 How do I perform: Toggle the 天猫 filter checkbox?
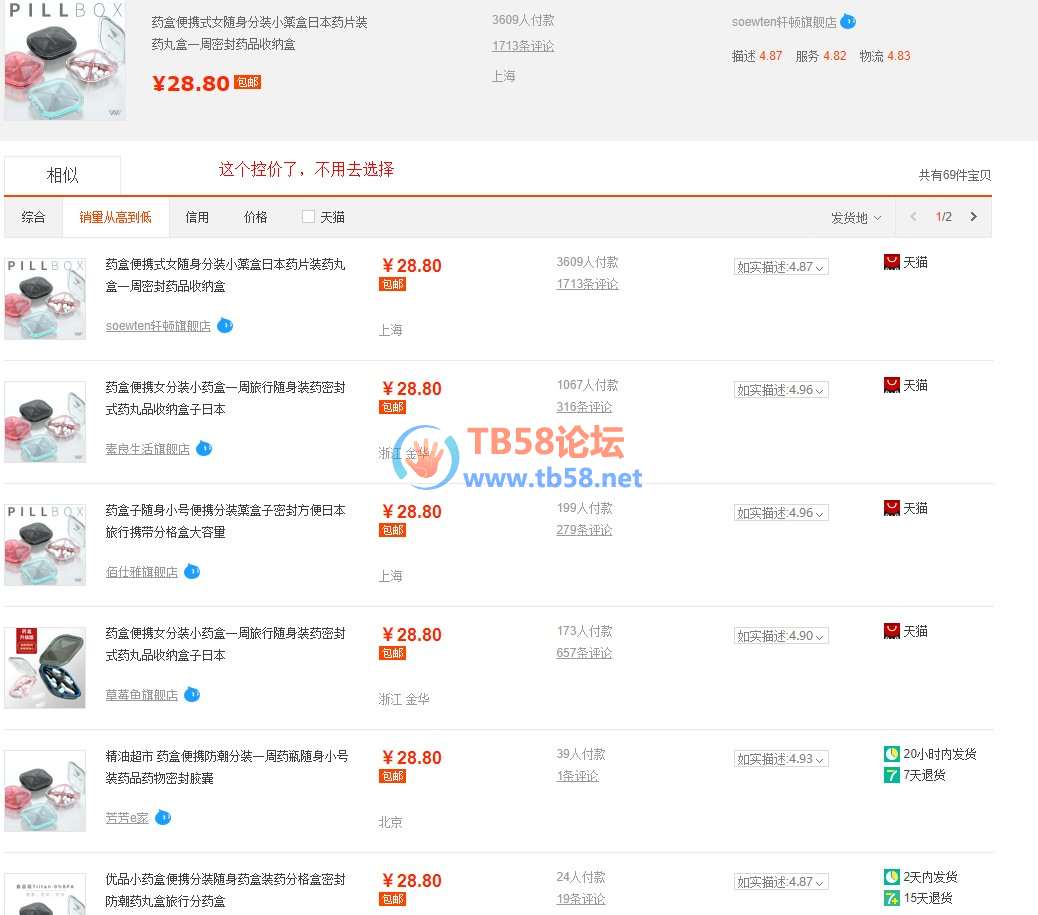tap(308, 217)
